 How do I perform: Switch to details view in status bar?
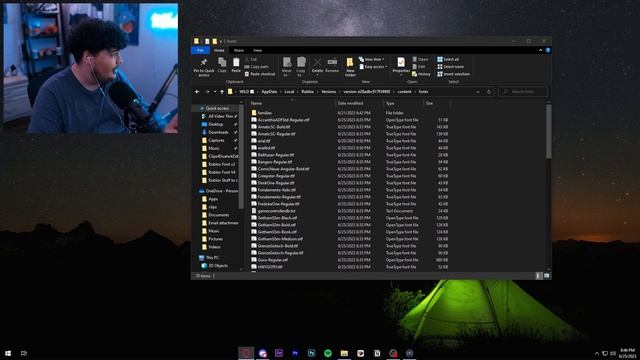(538, 276)
